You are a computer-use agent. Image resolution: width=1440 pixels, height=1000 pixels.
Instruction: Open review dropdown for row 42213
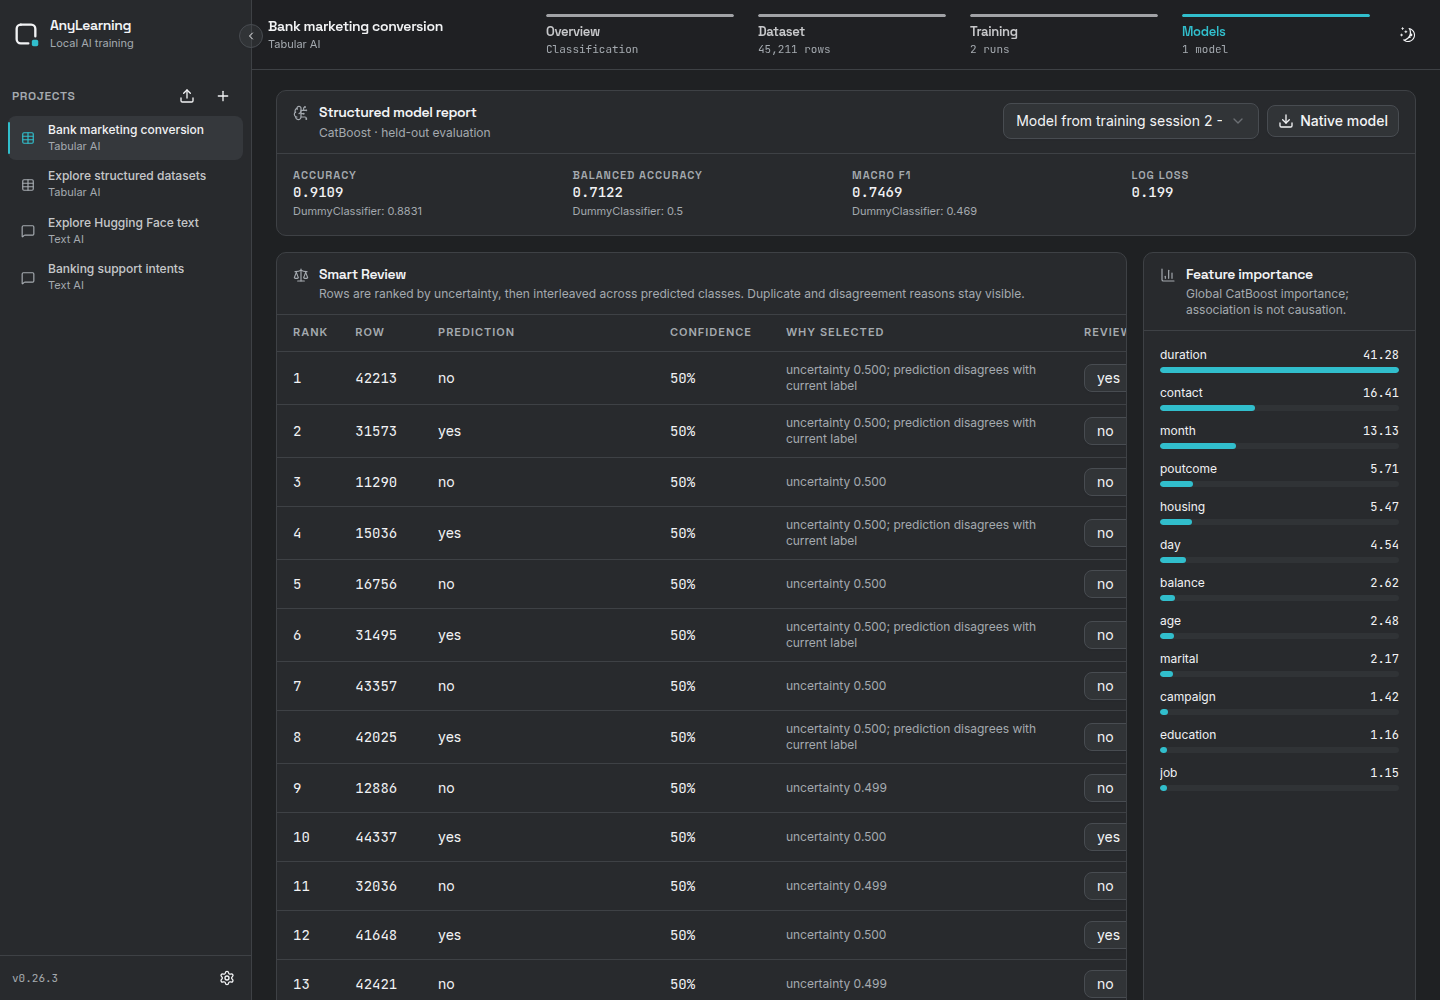pos(1106,378)
